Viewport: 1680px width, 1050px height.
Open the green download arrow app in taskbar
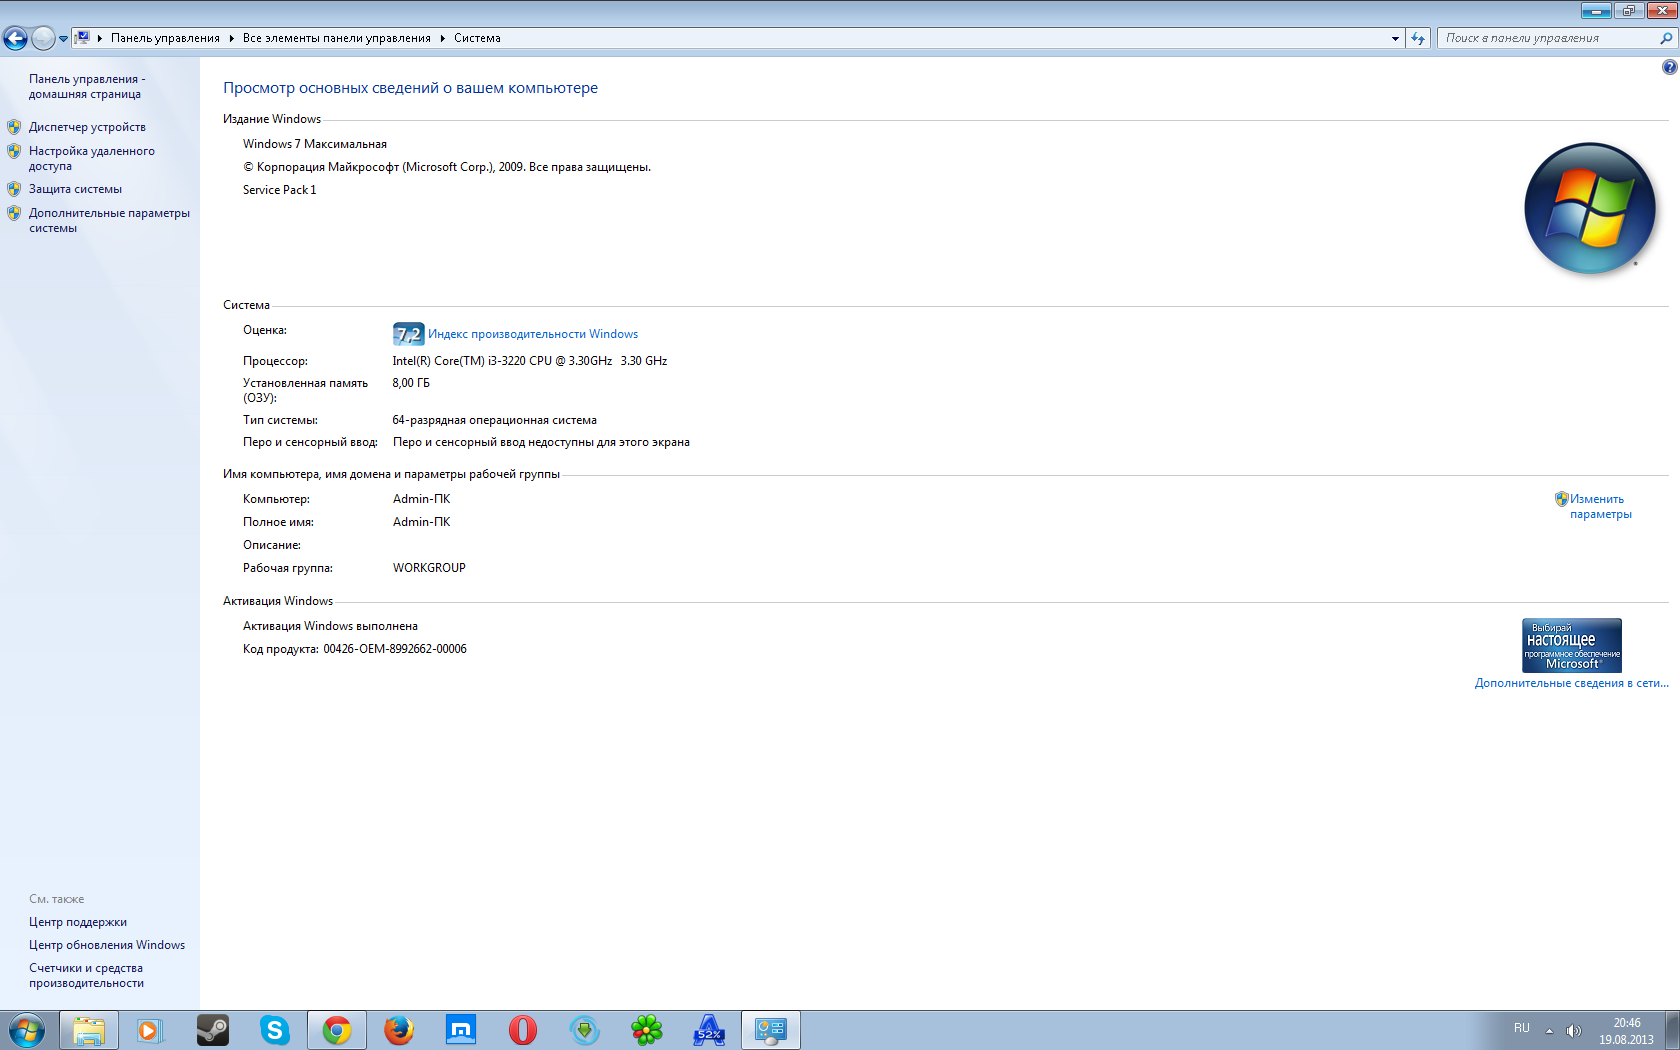[585, 1030]
